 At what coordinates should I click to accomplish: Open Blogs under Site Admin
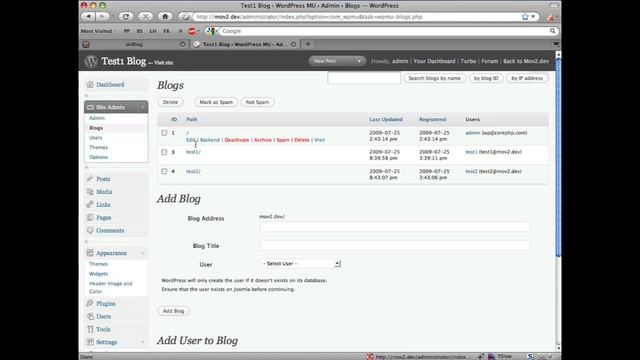click(x=96, y=128)
